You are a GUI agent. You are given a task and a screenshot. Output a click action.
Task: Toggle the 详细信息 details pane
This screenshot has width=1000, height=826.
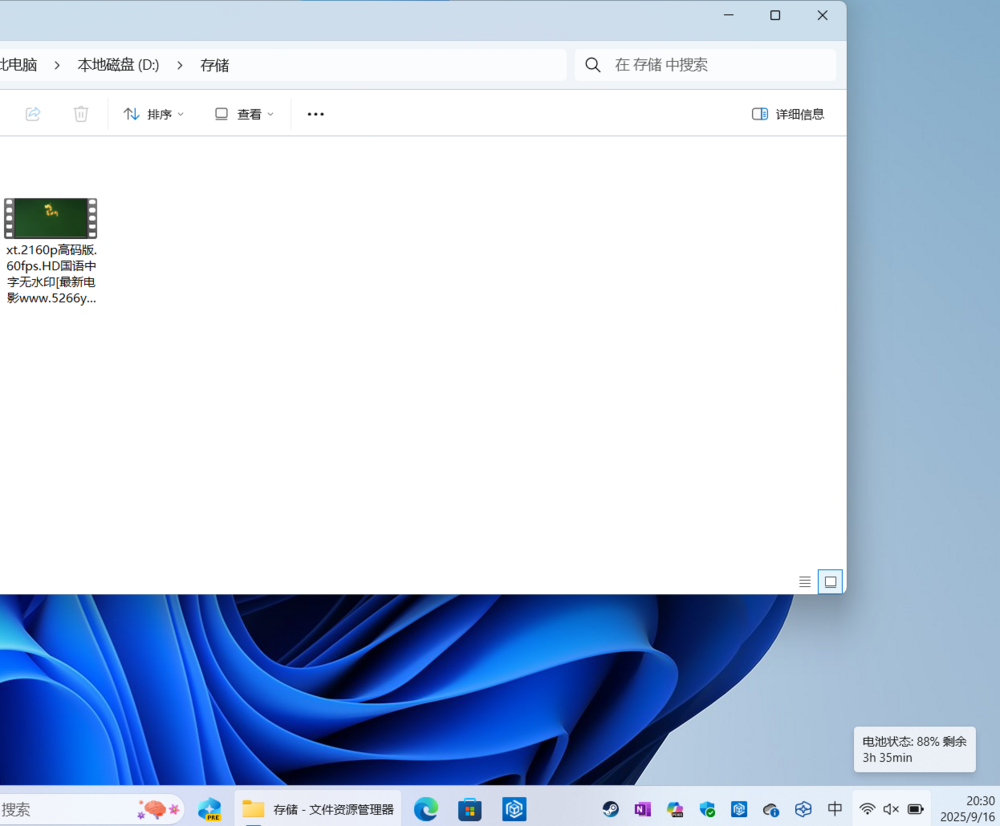788,114
